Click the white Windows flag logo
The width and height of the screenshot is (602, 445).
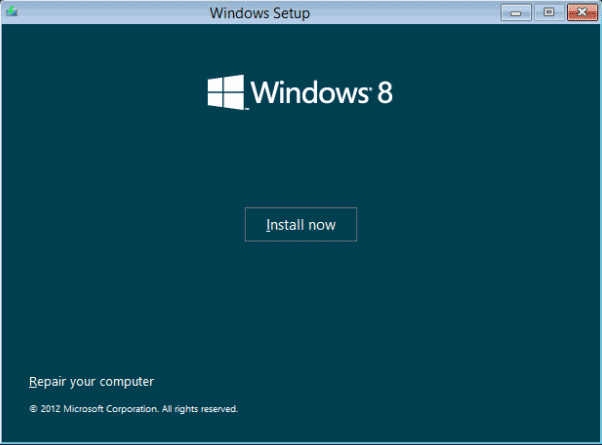(226, 93)
